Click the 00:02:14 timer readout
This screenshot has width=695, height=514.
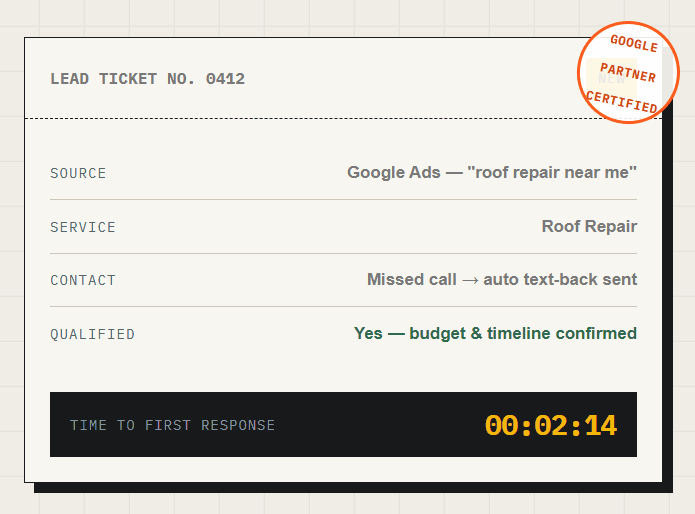click(x=551, y=425)
